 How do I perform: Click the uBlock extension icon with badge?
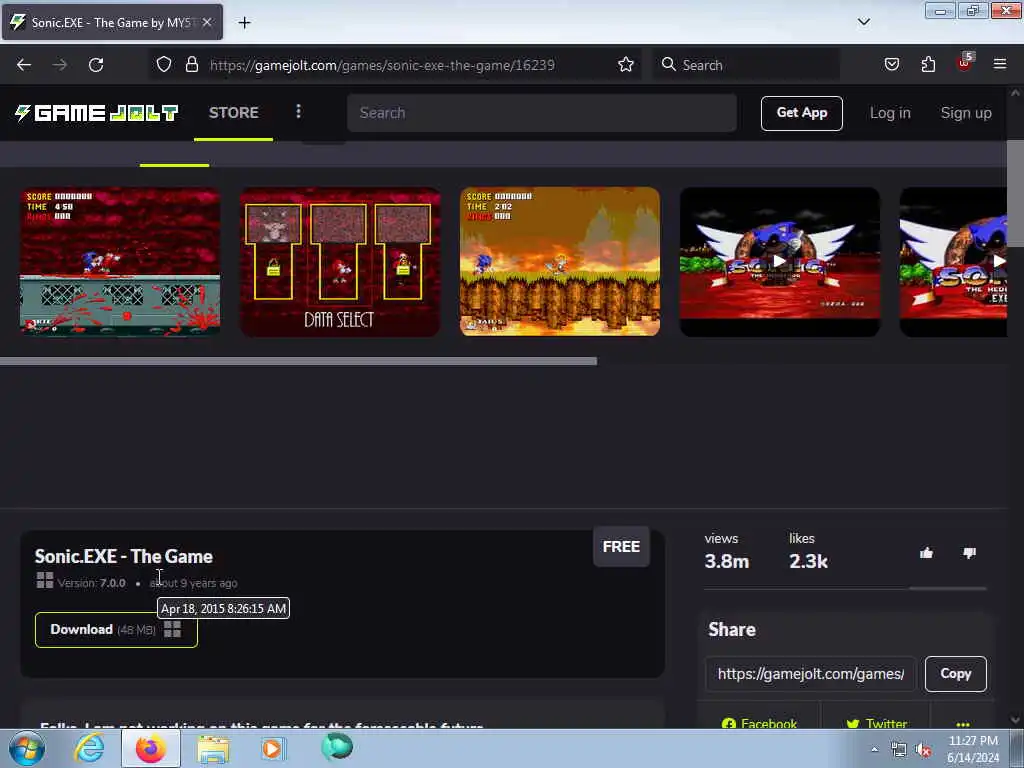point(965,63)
